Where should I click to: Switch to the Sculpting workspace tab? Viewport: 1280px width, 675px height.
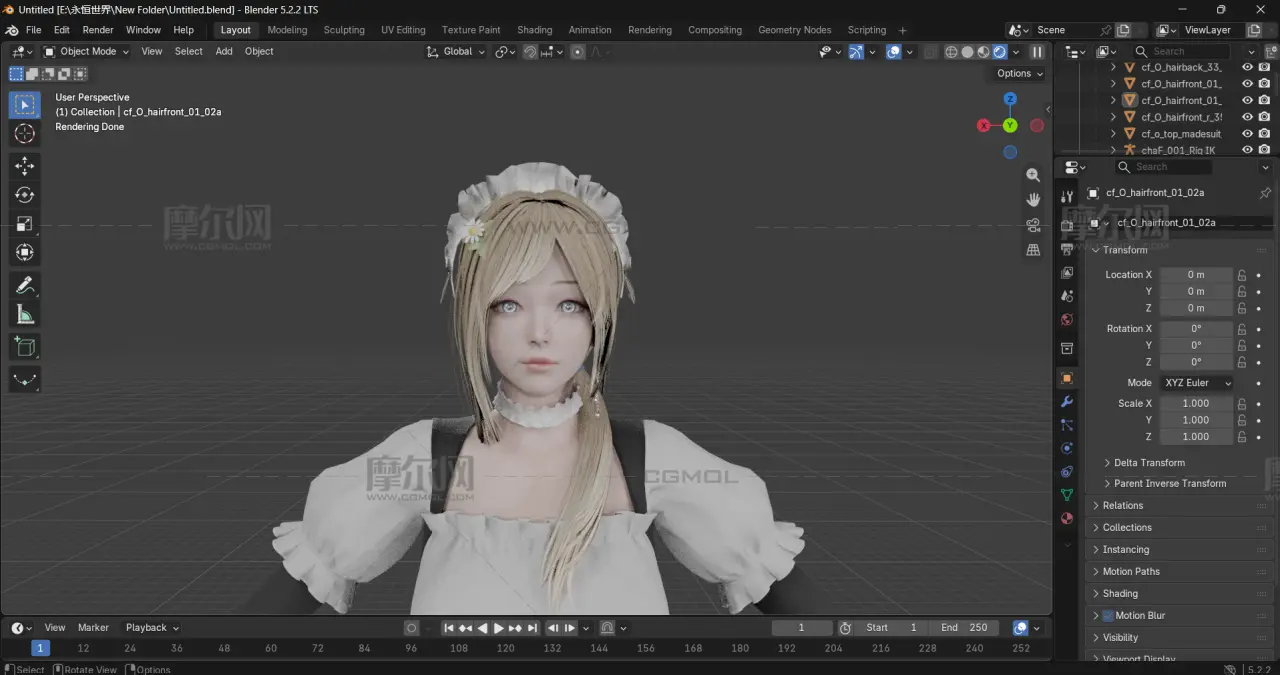pos(344,30)
